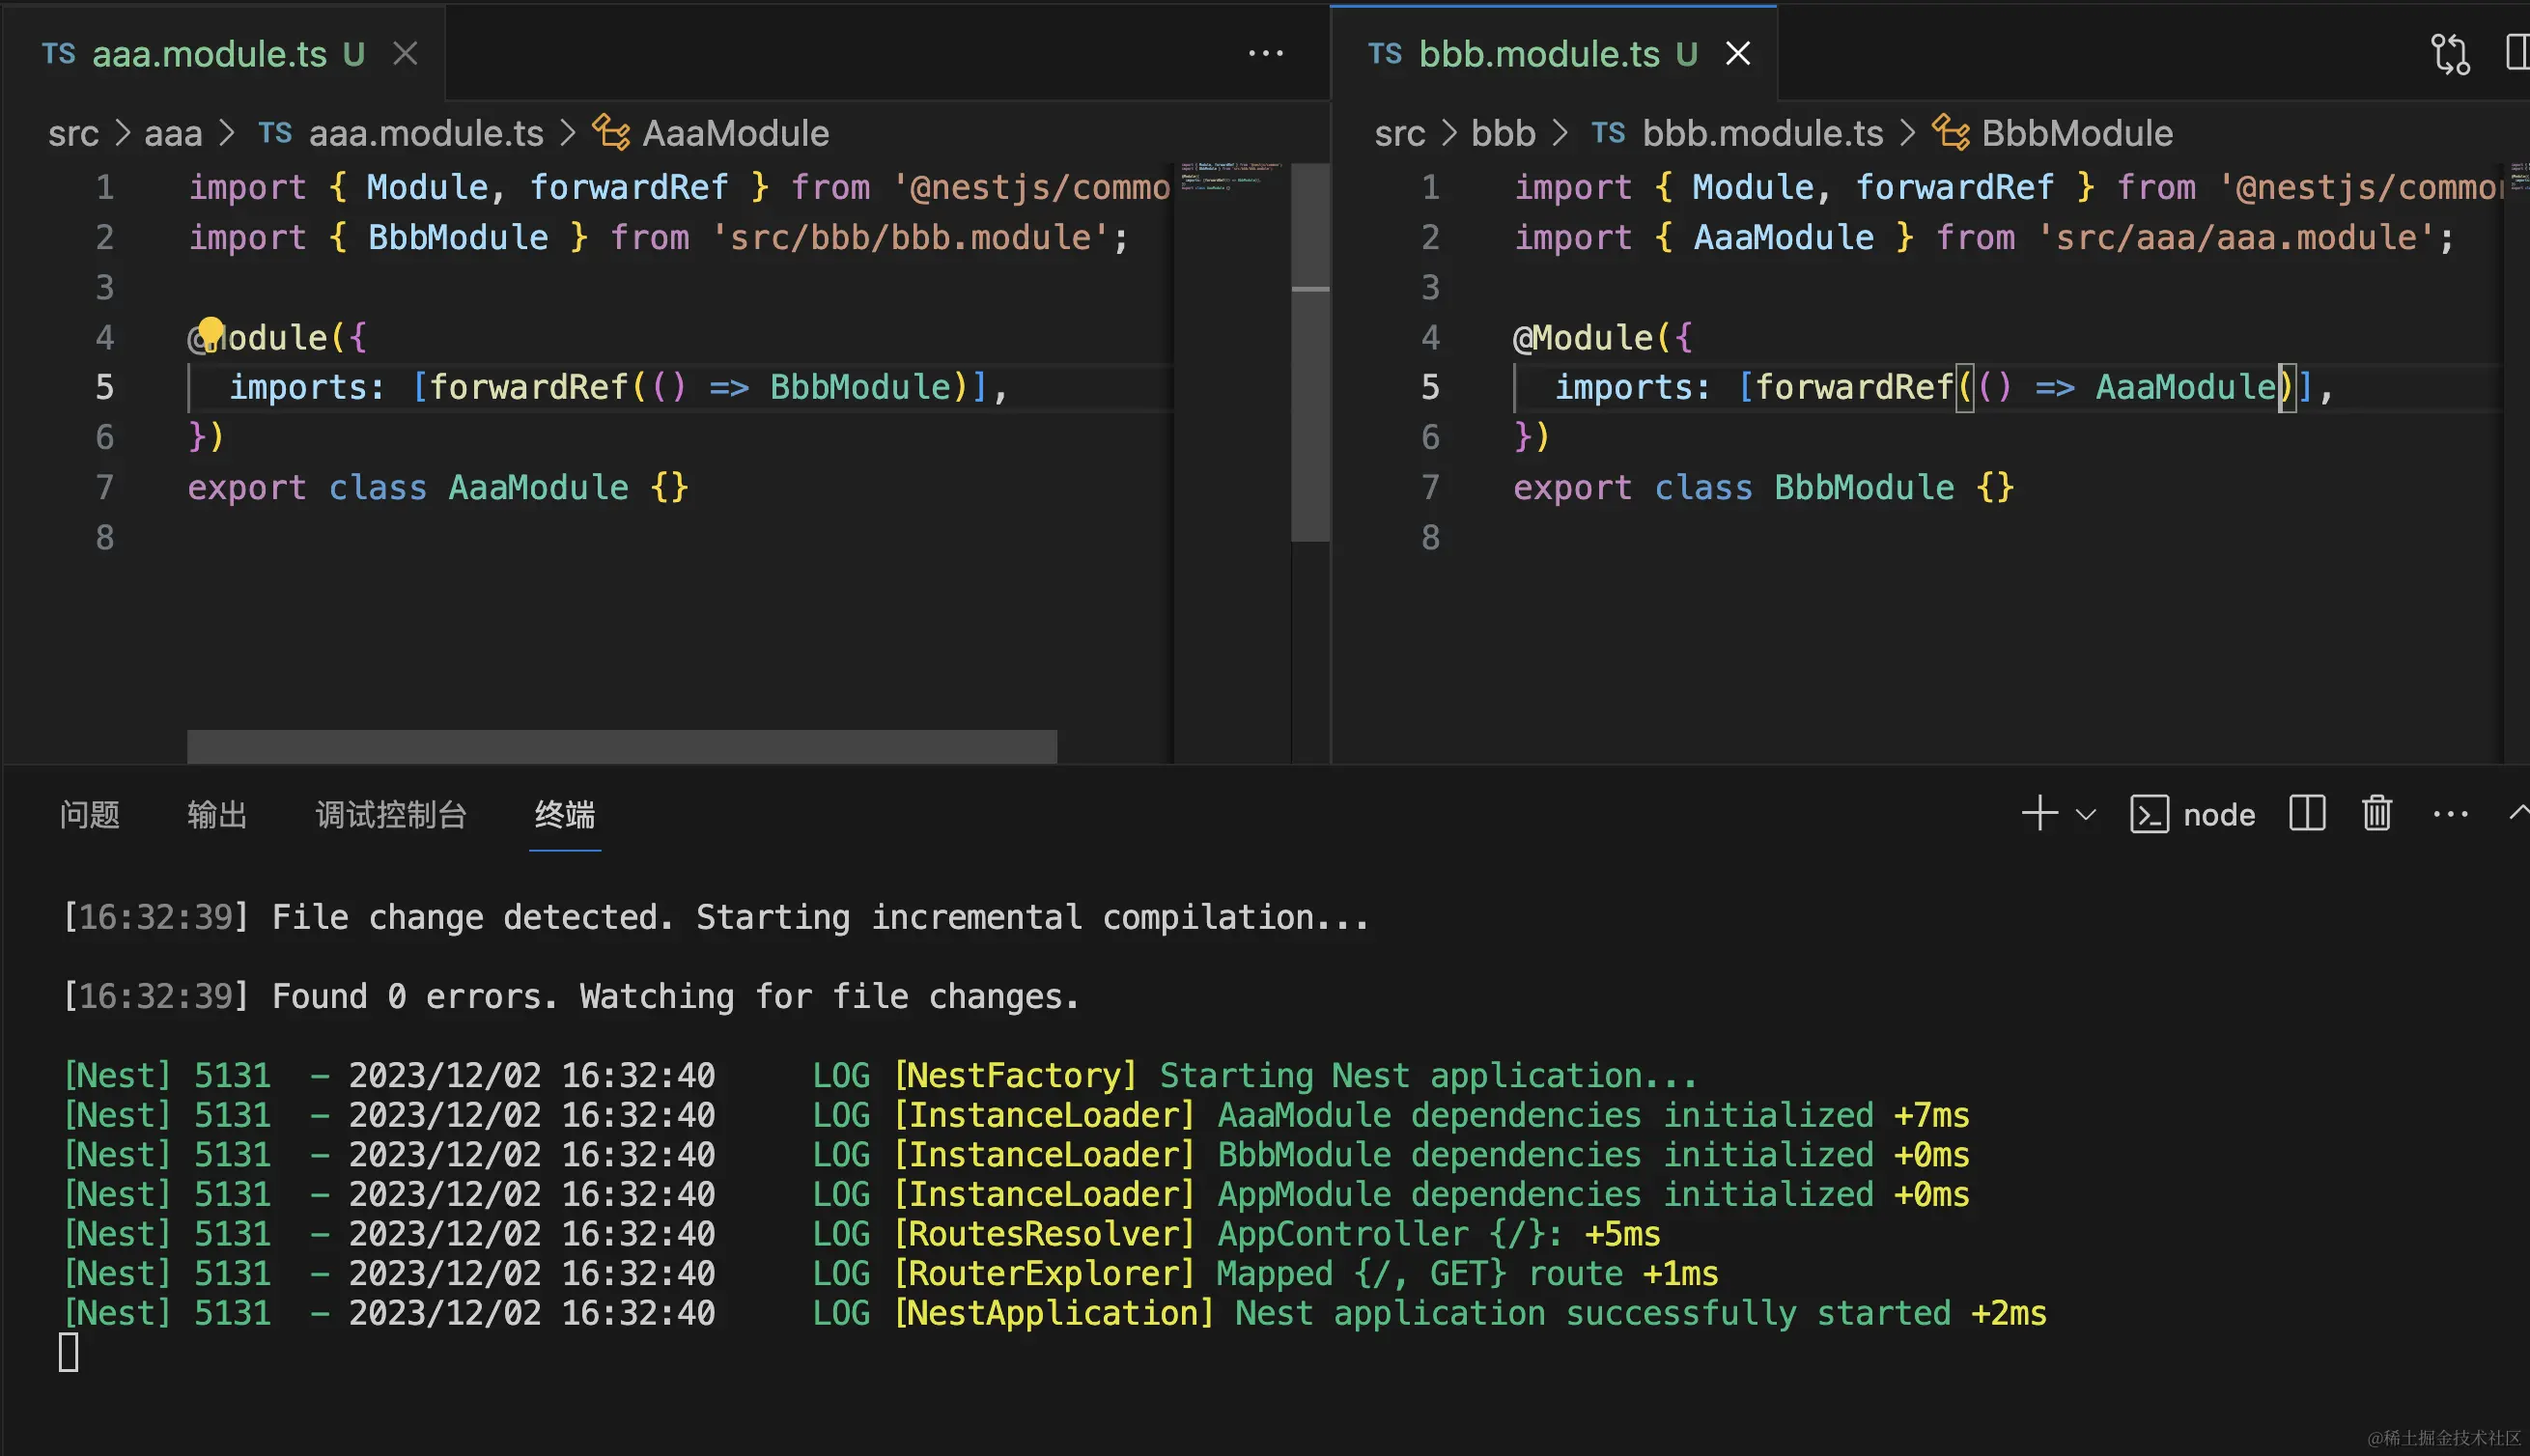The image size is (2530, 1456).
Task: Click TS file icon on aaa.module.ts tab
Action: [x=58, y=53]
